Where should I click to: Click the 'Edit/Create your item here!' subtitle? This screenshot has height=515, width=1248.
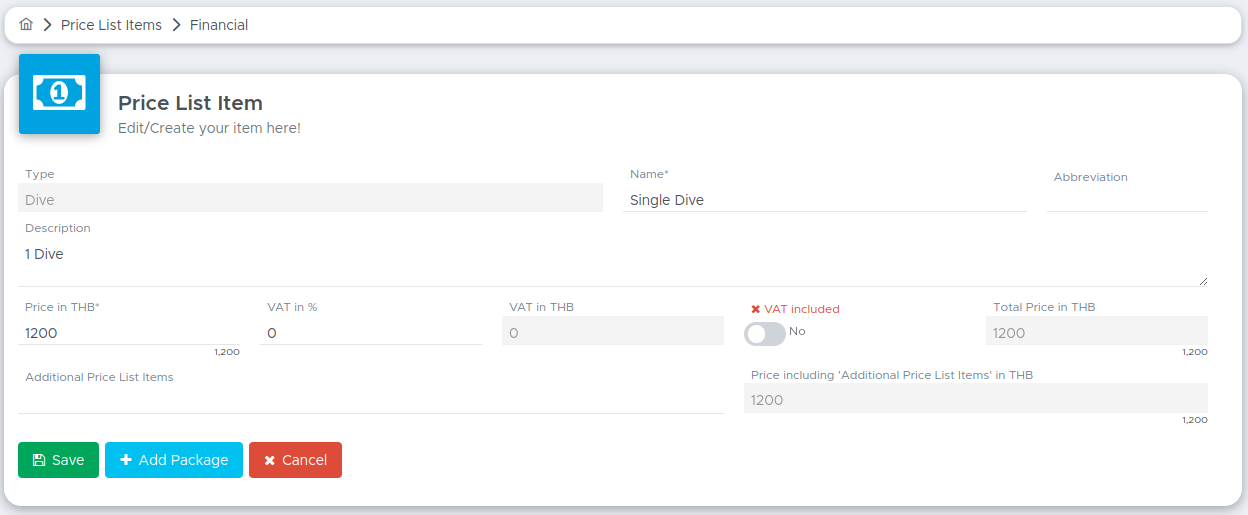coord(209,128)
